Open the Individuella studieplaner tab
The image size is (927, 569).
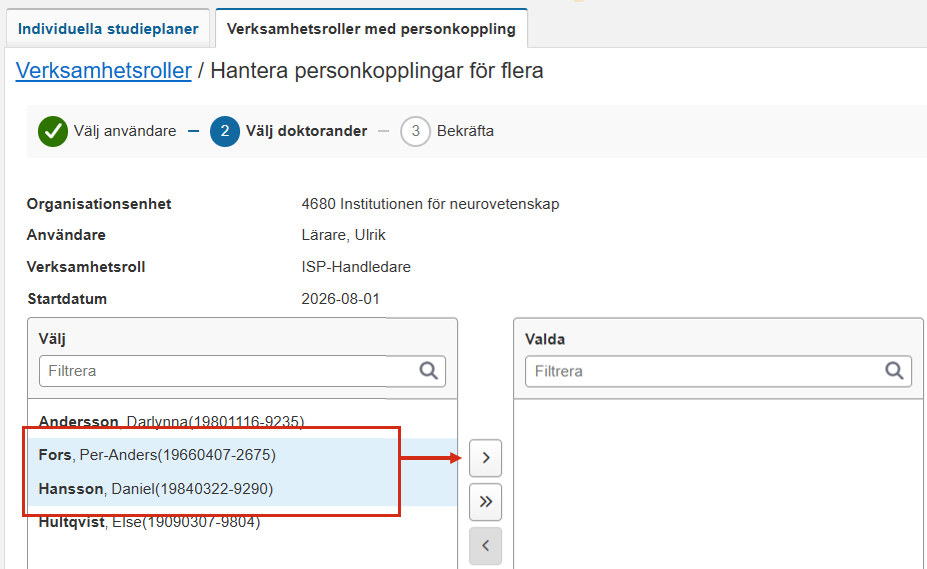coord(108,28)
